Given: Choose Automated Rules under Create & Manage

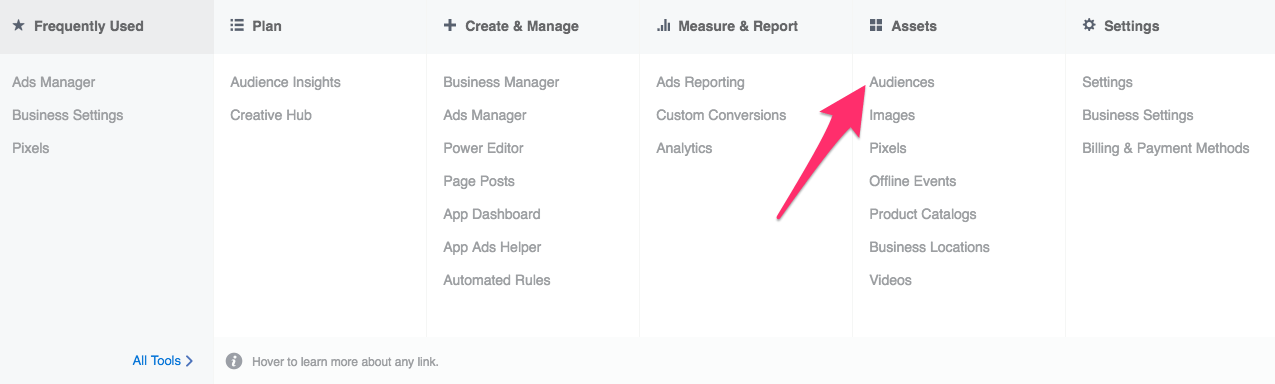Looking at the screenshot, I should click(x=497, y=280).
